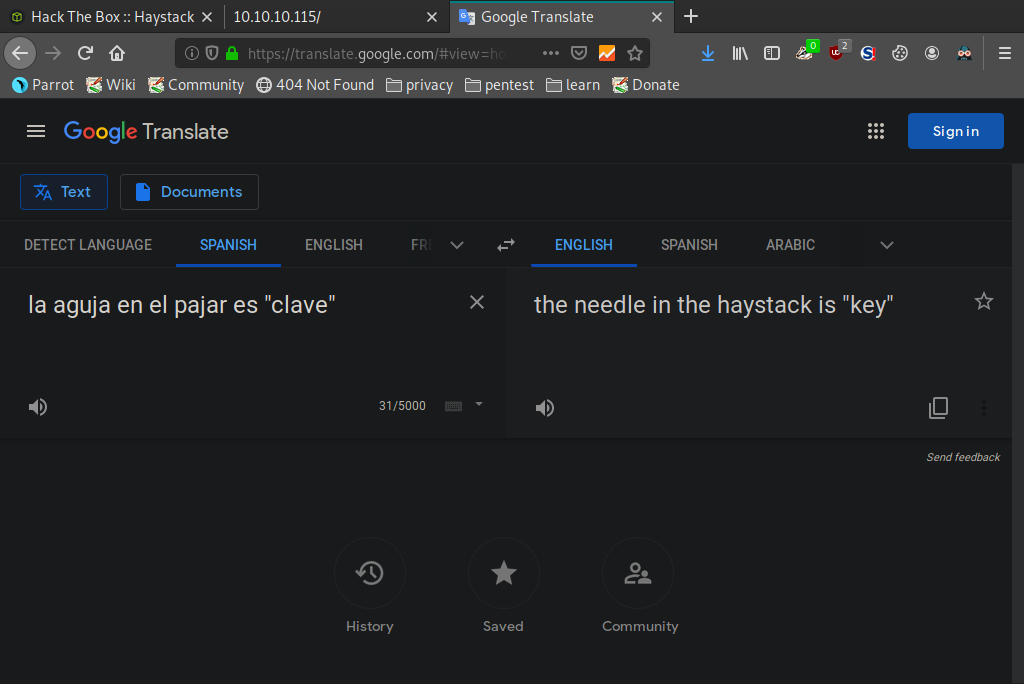Open a new browser tab
This screenshot has width=1024, height=684.
pyautogui.click(x=691, y=16)
